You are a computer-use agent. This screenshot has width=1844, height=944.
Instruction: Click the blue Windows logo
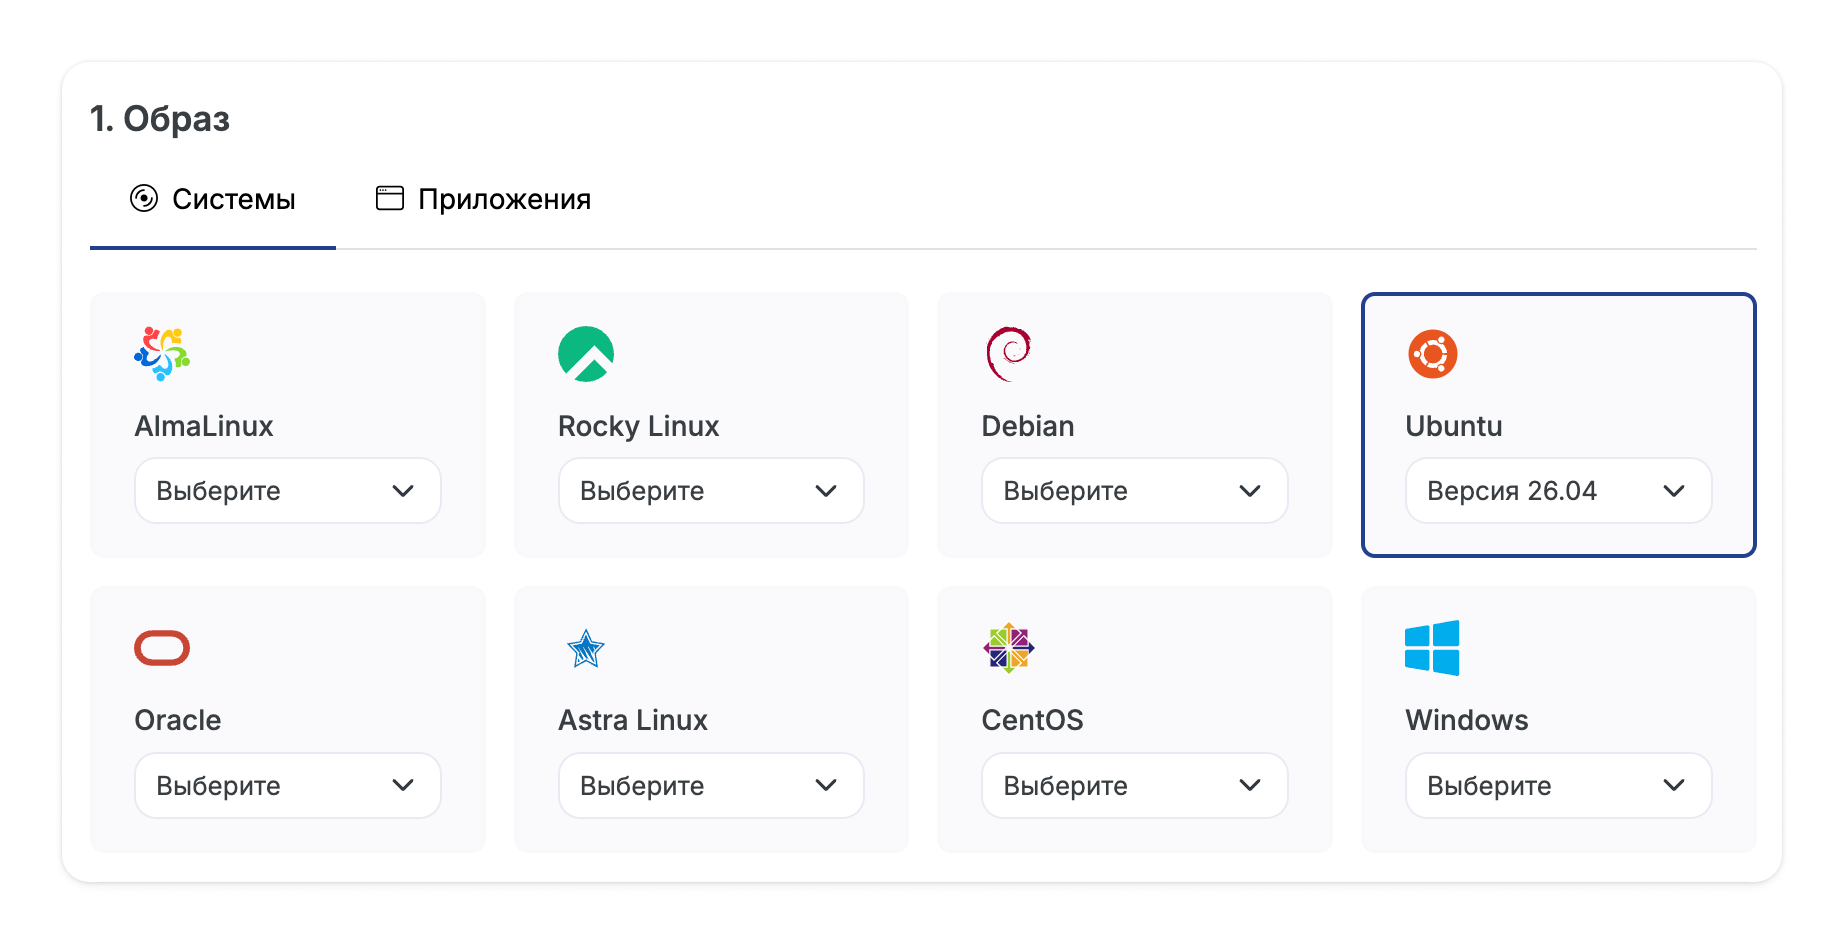1432,648
